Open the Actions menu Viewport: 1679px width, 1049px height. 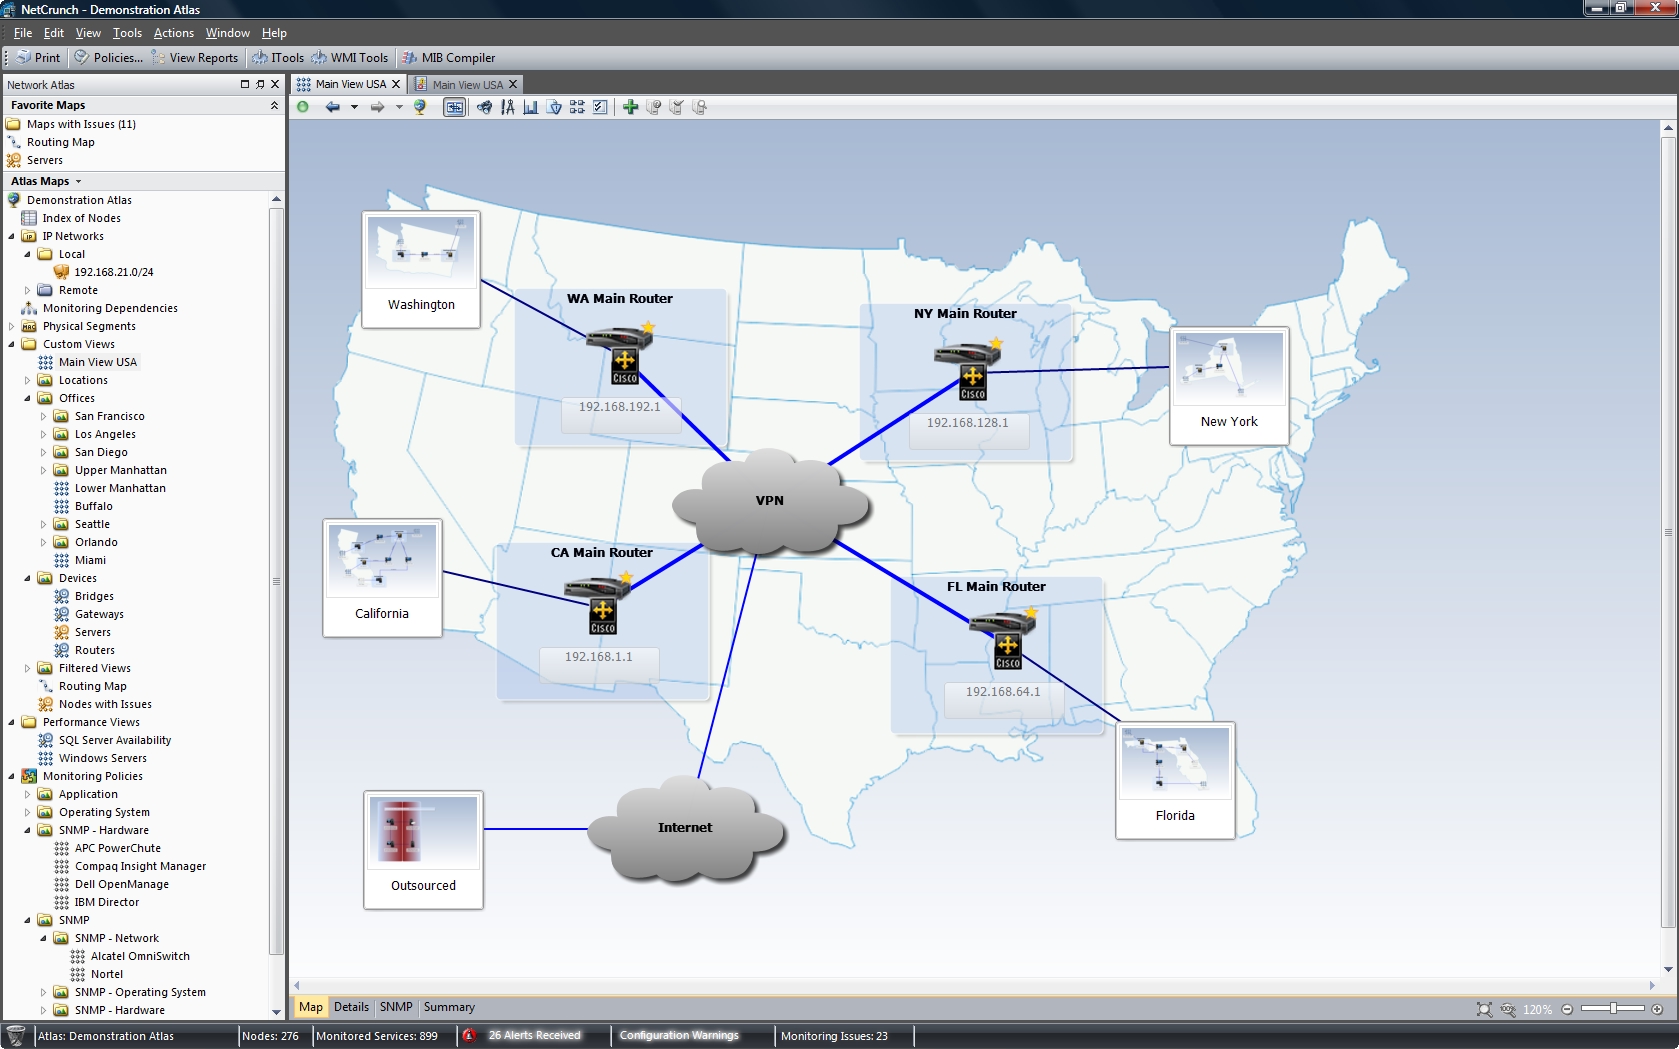173,32
